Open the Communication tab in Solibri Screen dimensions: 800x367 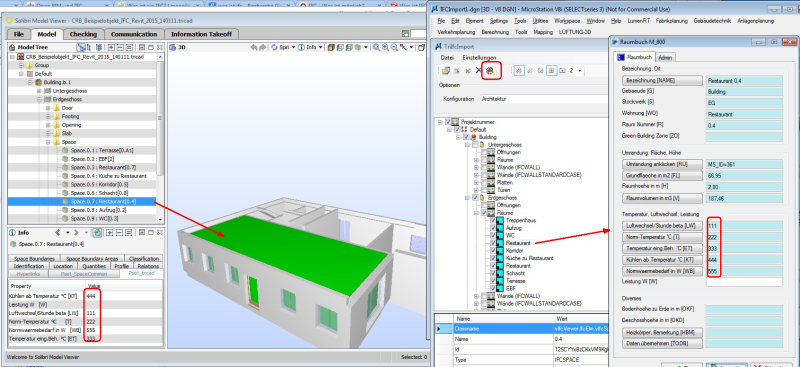pyautogui.click(x=134, y=34)
